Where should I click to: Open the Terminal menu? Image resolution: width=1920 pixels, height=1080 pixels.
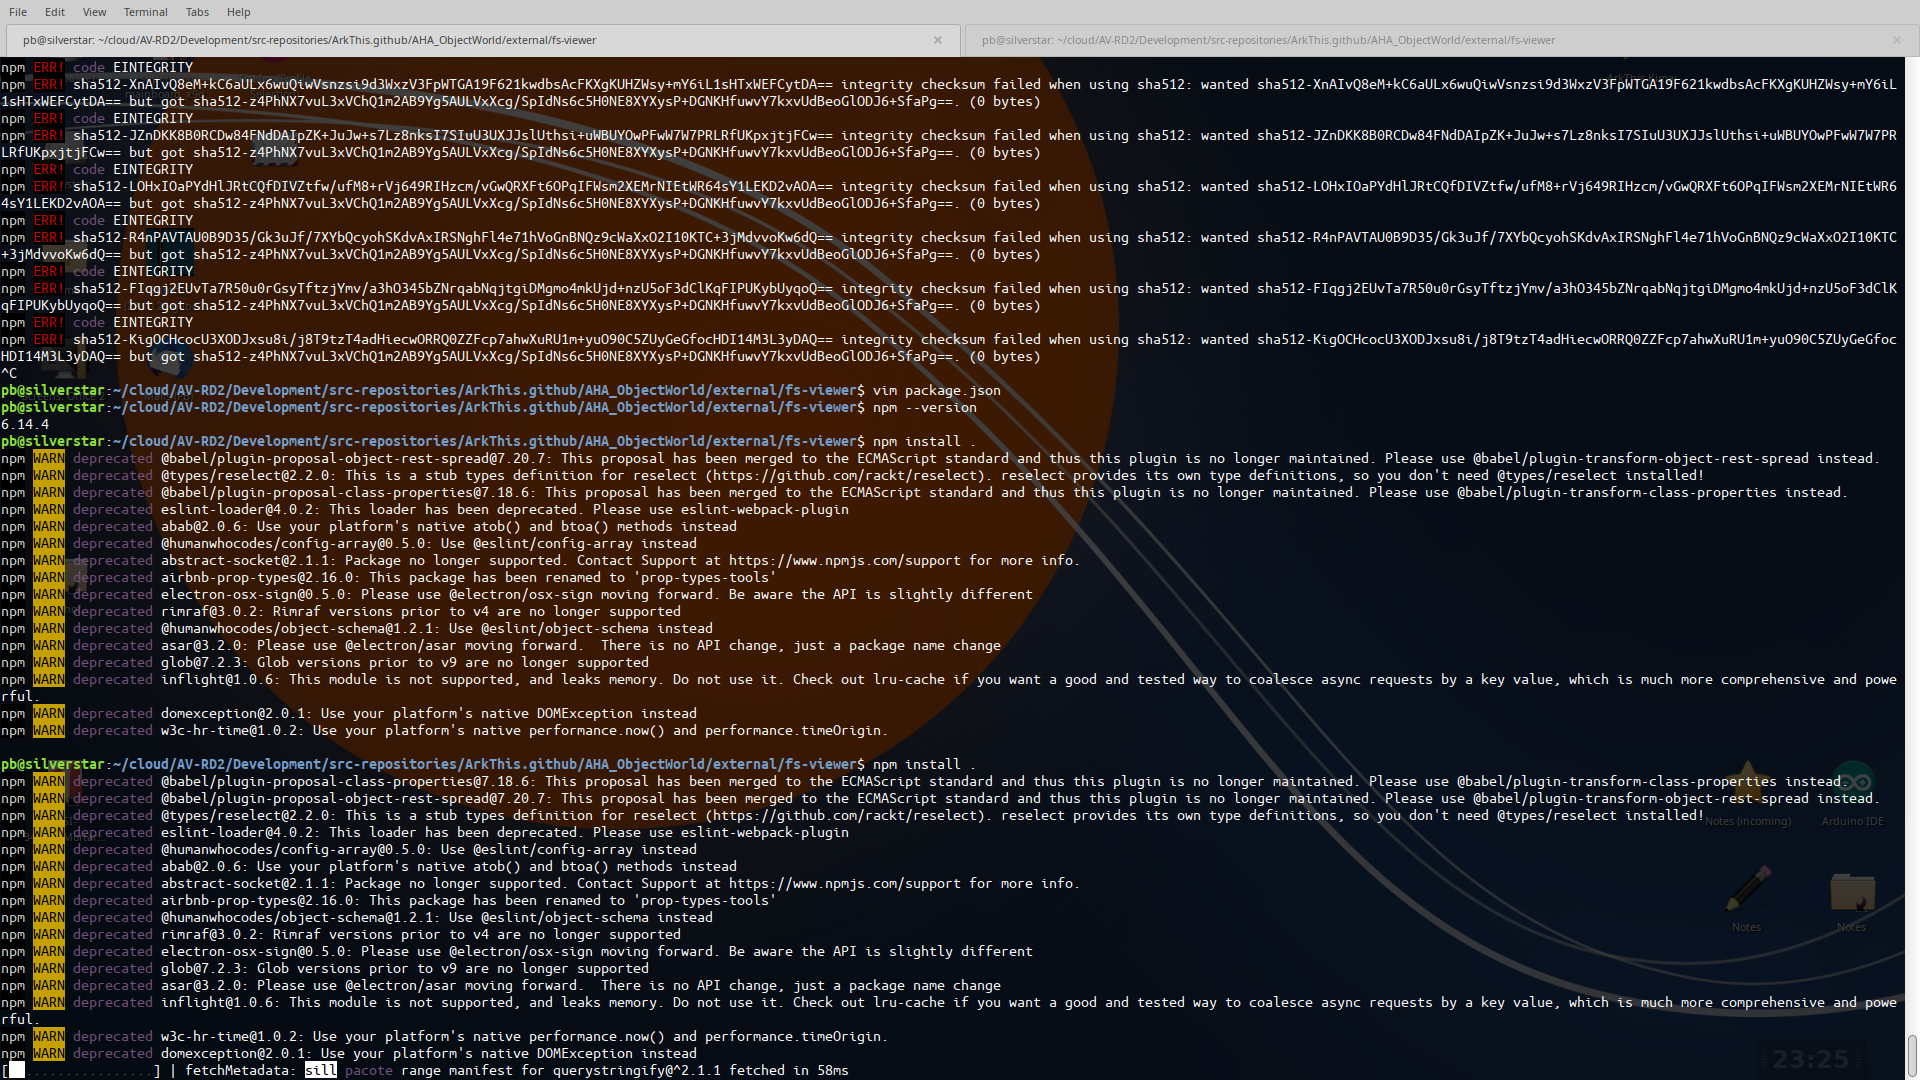[145, 12]
